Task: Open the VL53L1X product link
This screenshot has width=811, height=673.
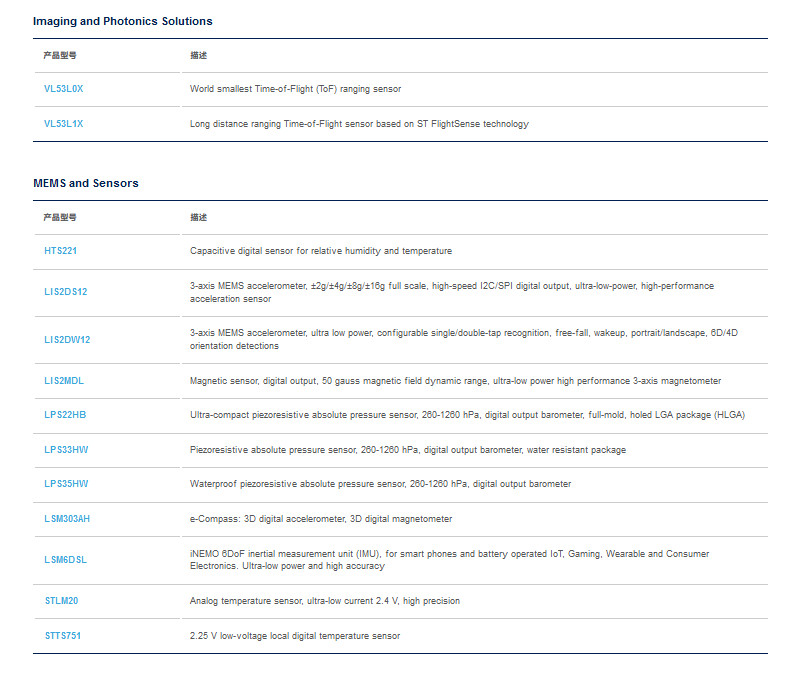Action: (x=63, y=124)
